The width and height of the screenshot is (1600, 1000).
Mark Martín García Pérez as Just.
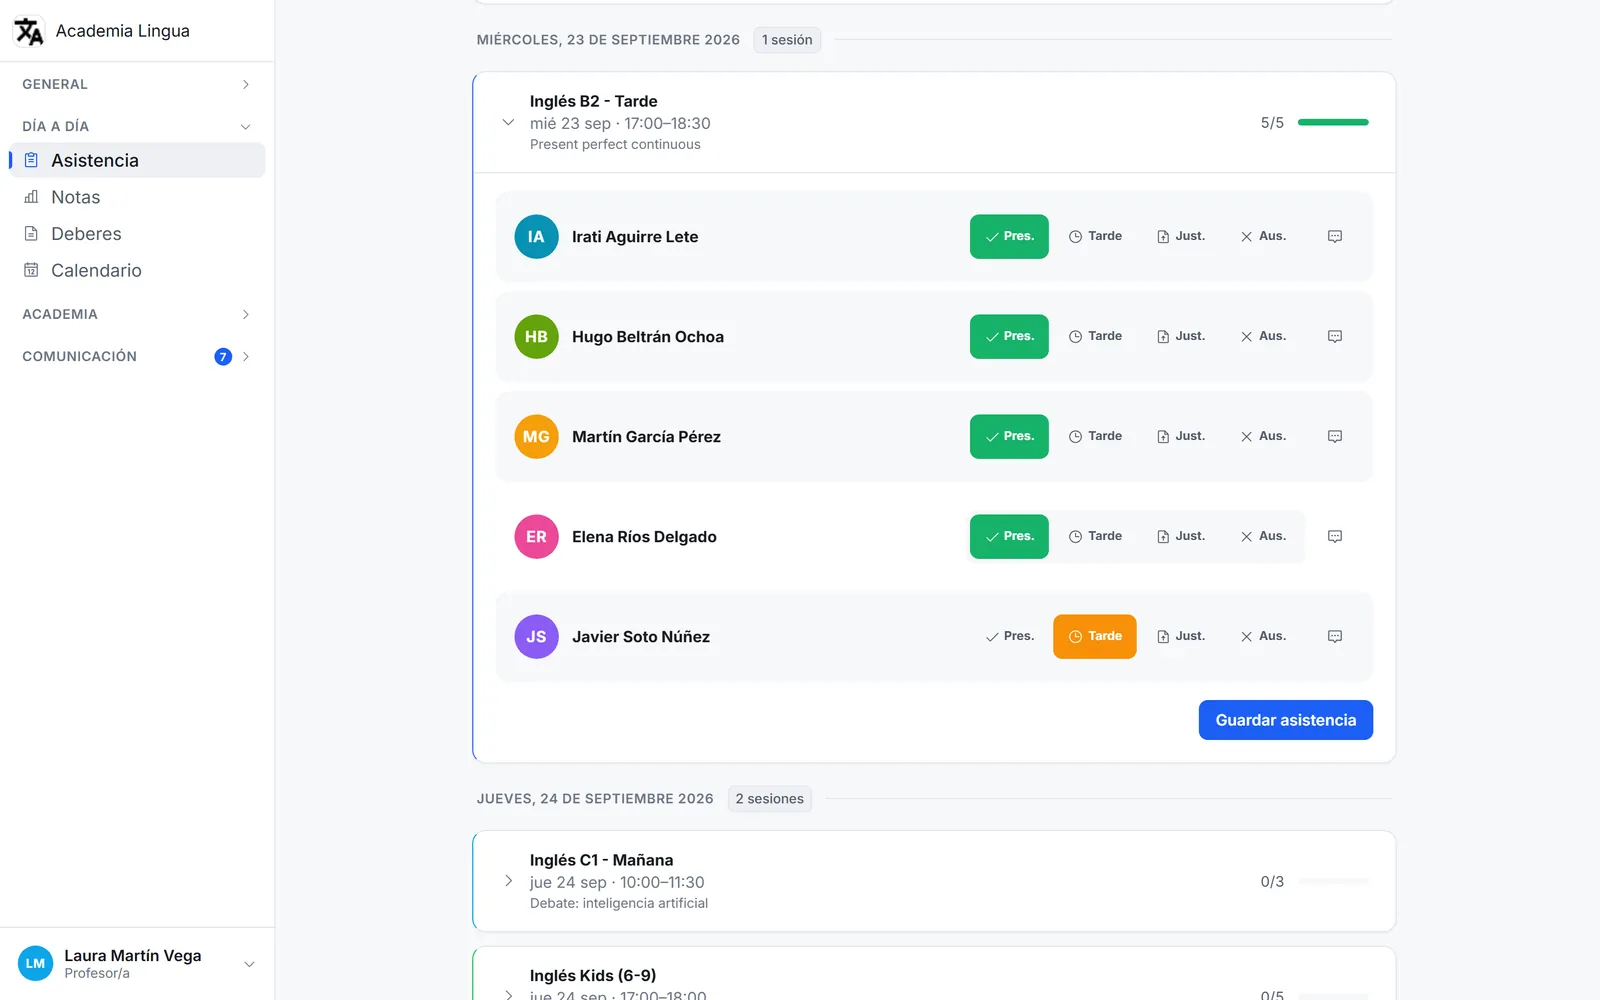click(1181, 437)
